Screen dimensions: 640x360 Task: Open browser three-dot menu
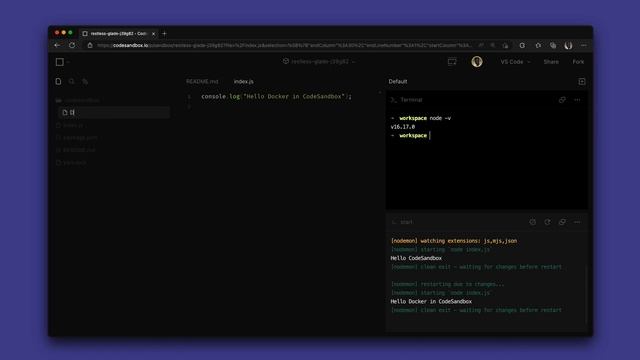coord(584,45)
